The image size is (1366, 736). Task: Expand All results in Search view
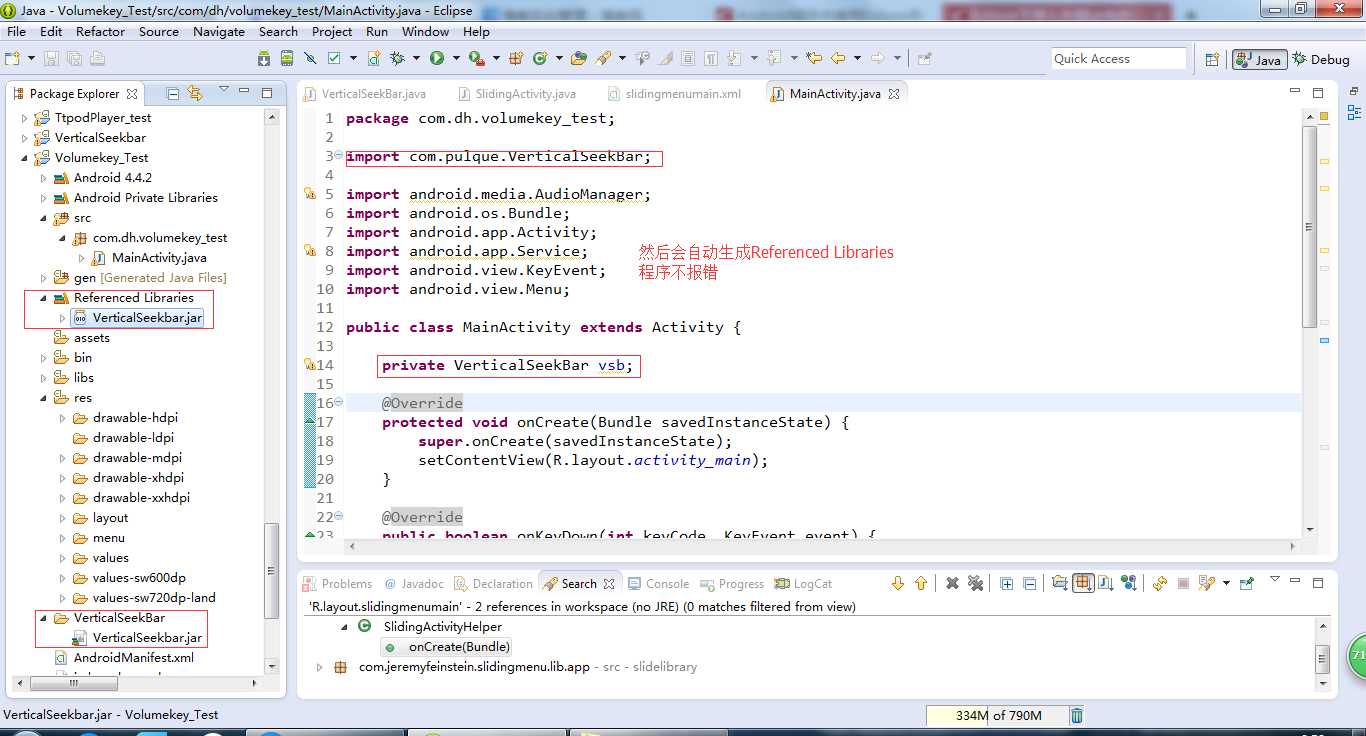click(1007, 583)
